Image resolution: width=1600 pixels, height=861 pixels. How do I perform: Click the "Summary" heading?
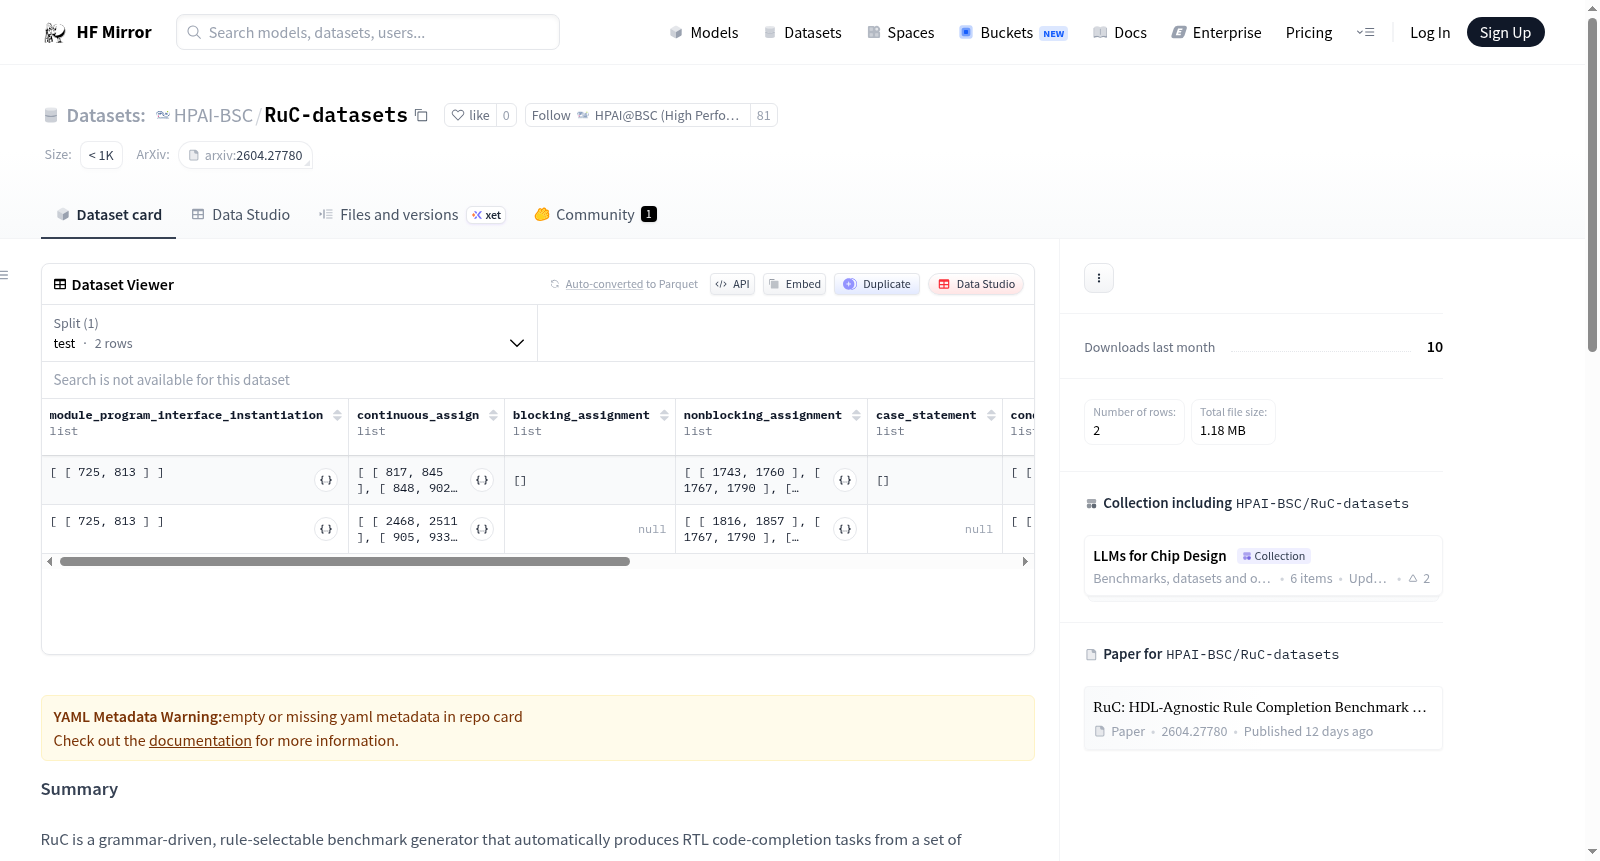[79, 789]
